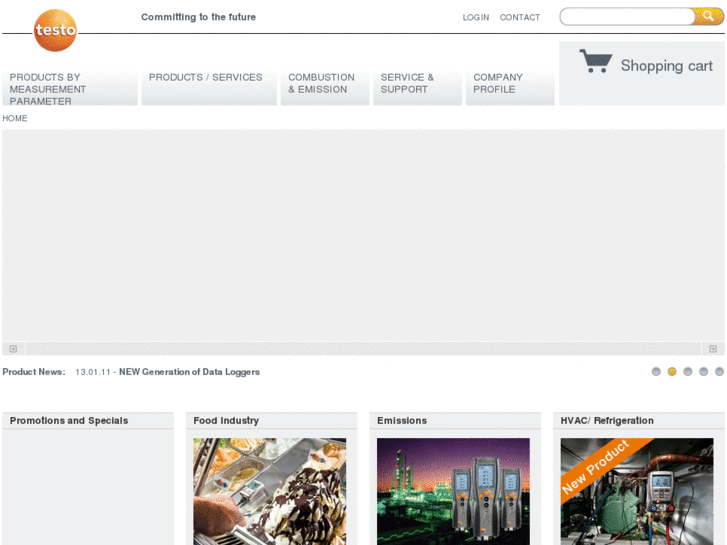This screenshot has height=545, width=727.
Task: Click the LOGIN link
Action: click(476, 18)
